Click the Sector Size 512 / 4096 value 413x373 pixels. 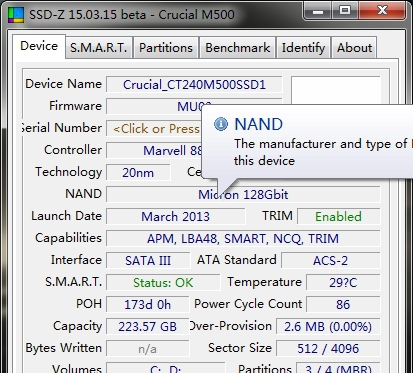(328, 349)
